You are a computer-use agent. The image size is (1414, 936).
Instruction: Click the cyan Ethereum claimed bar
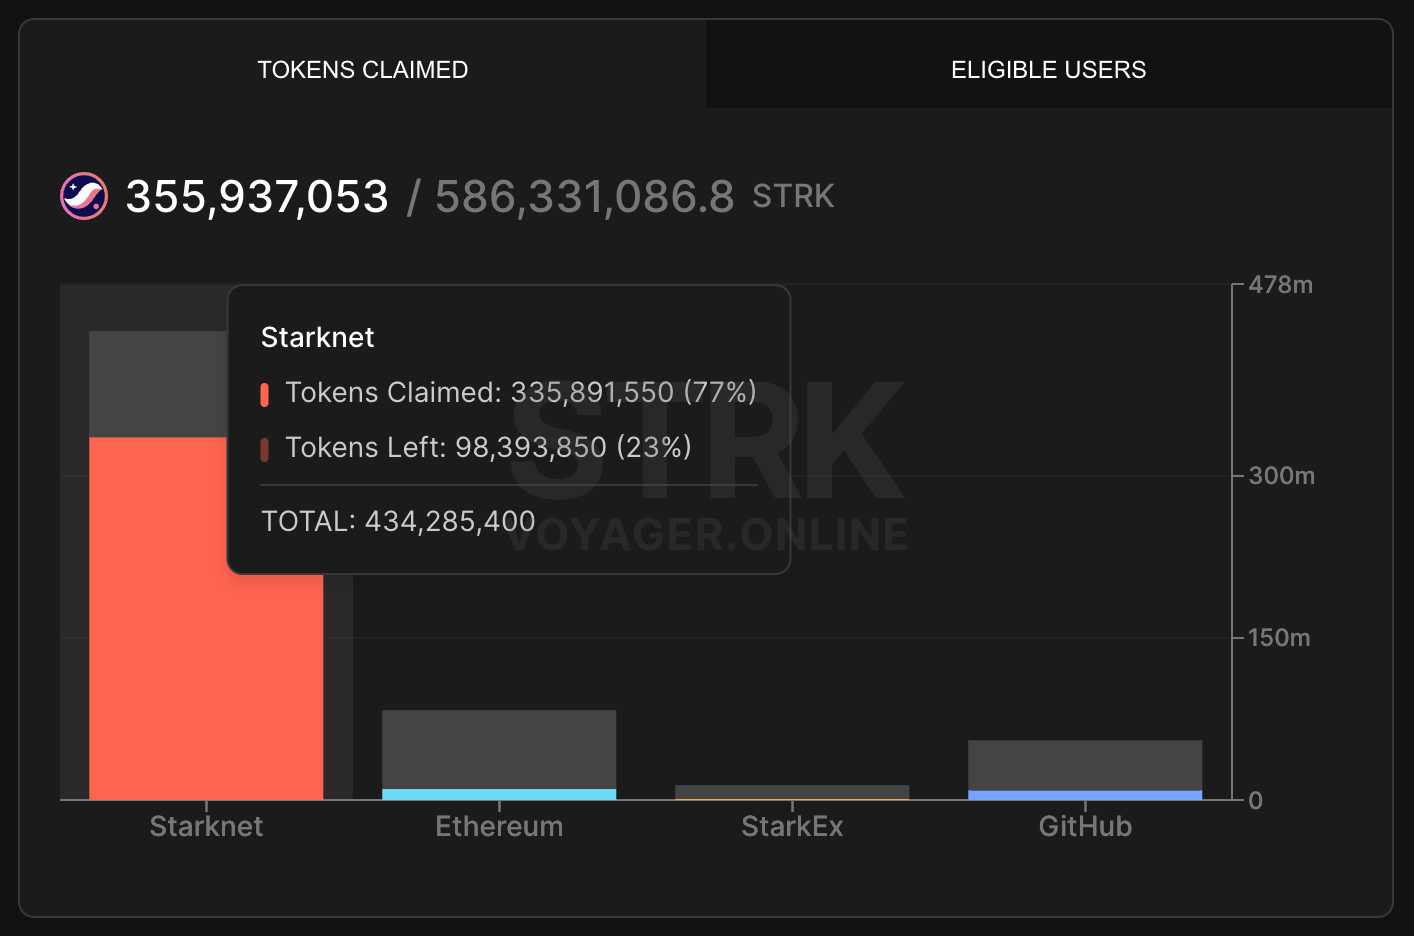pos(499,794)
